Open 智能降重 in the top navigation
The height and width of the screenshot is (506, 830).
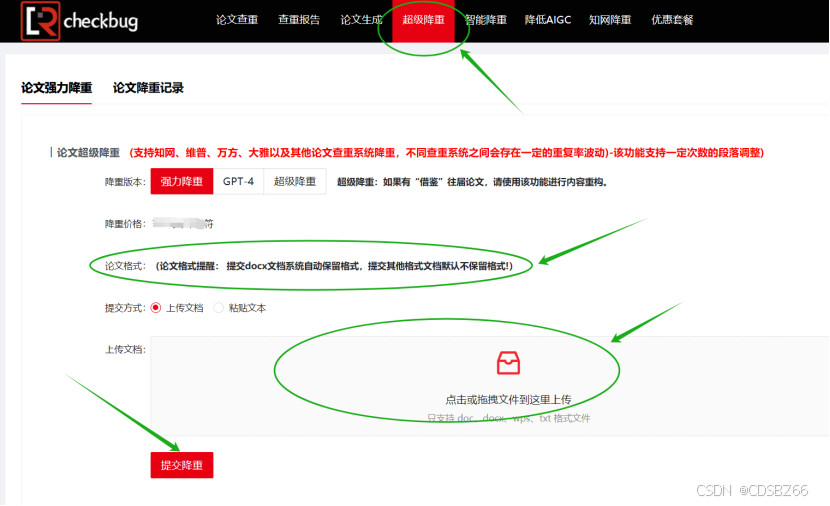pyautogui.click(x=486, y=20)
